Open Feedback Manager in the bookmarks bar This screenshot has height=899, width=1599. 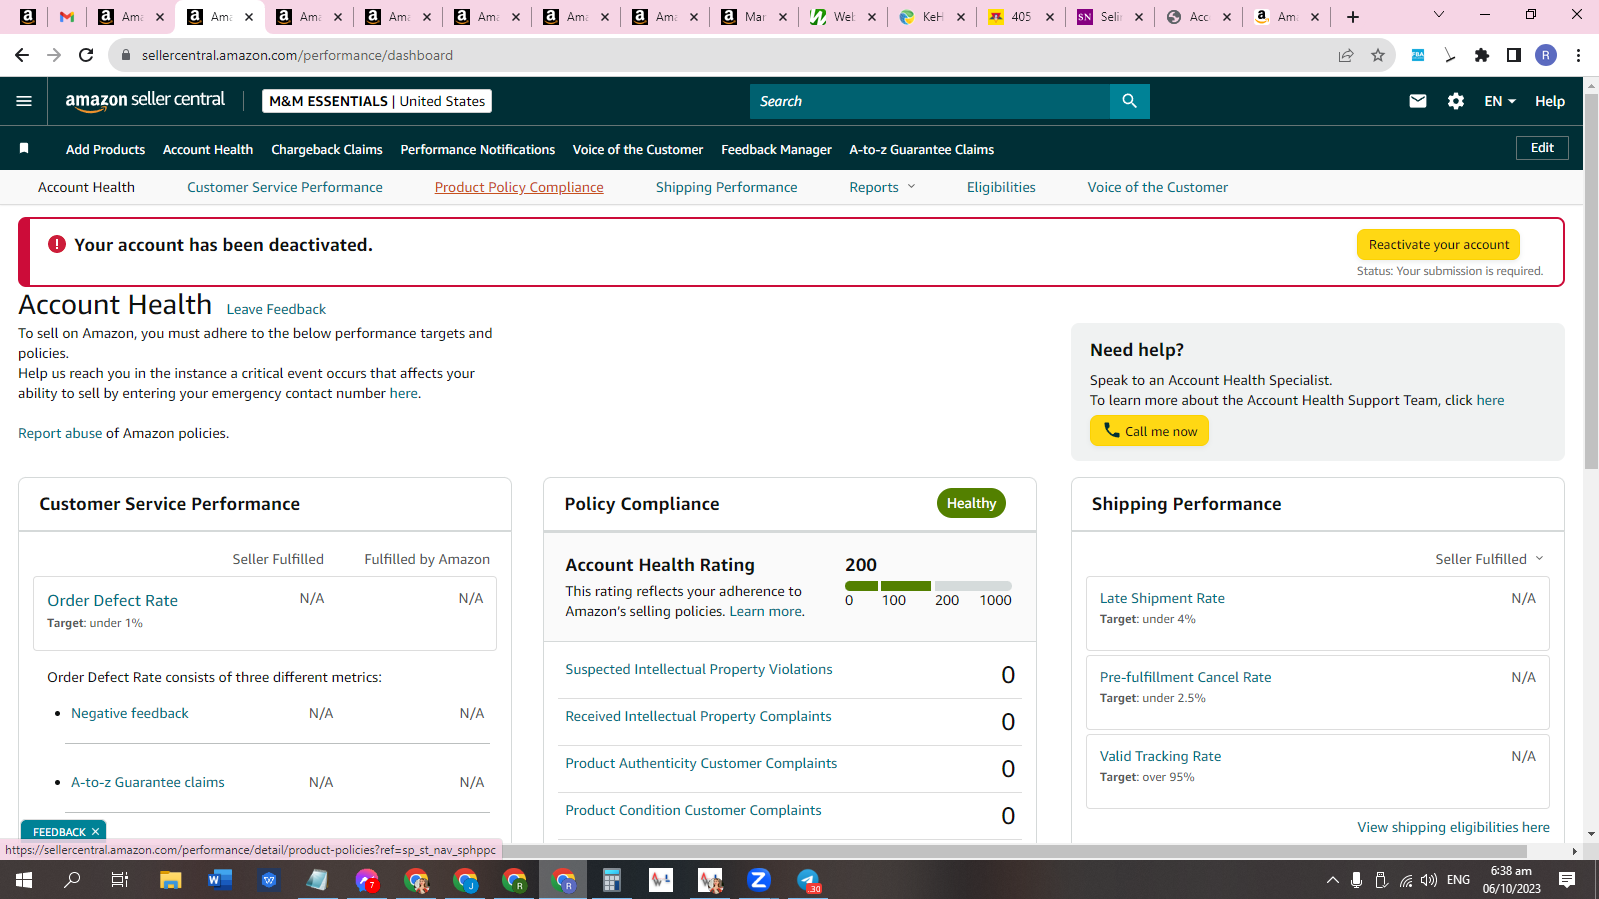point(776,149)
